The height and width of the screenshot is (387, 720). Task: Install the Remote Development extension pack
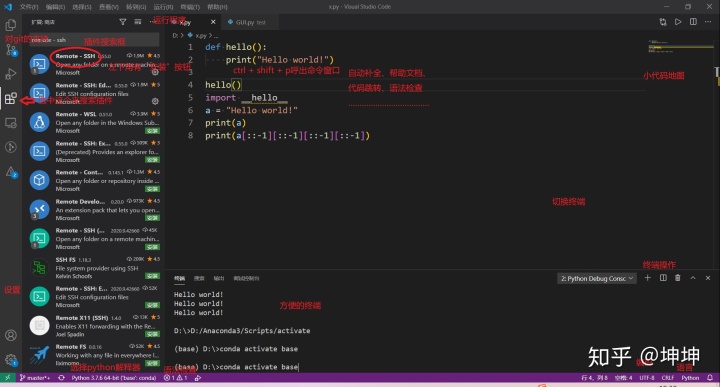click(152, 218)
